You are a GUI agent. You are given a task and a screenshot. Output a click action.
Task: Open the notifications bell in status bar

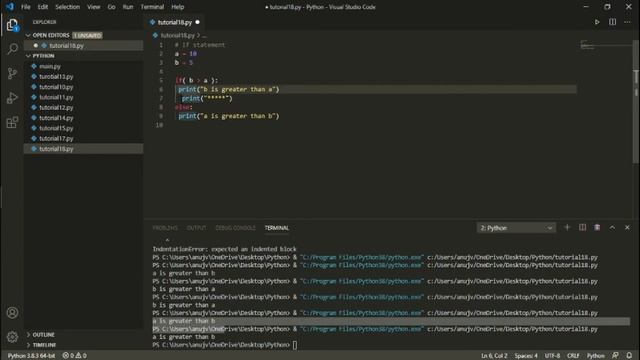click(629, 356)
